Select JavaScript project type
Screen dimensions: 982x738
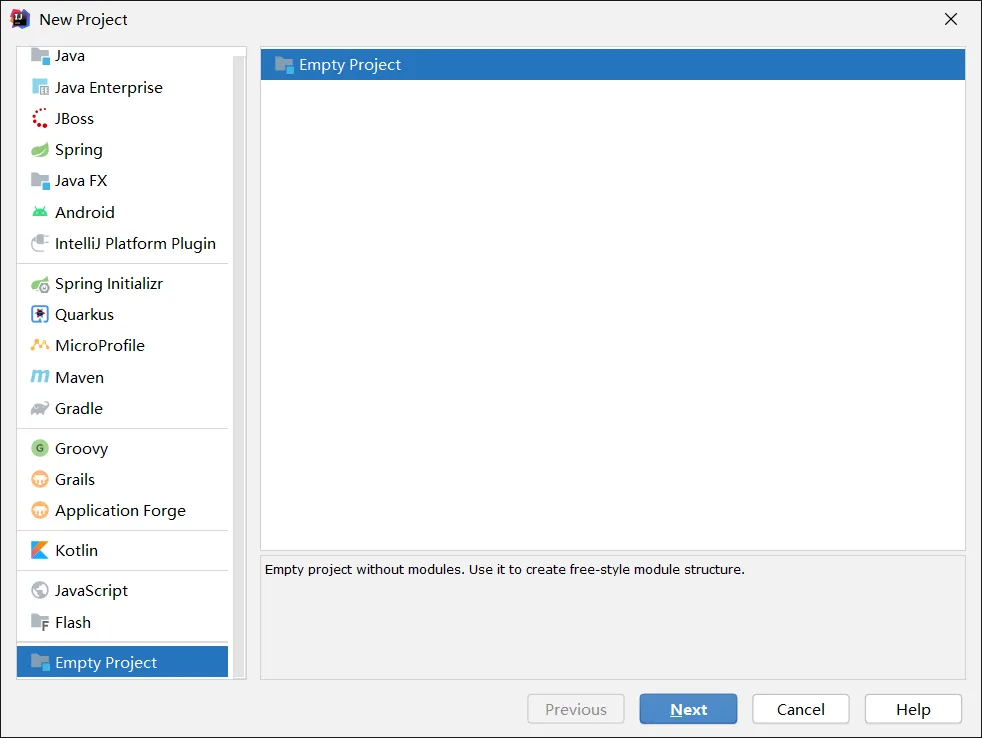[x=92, y=591]
